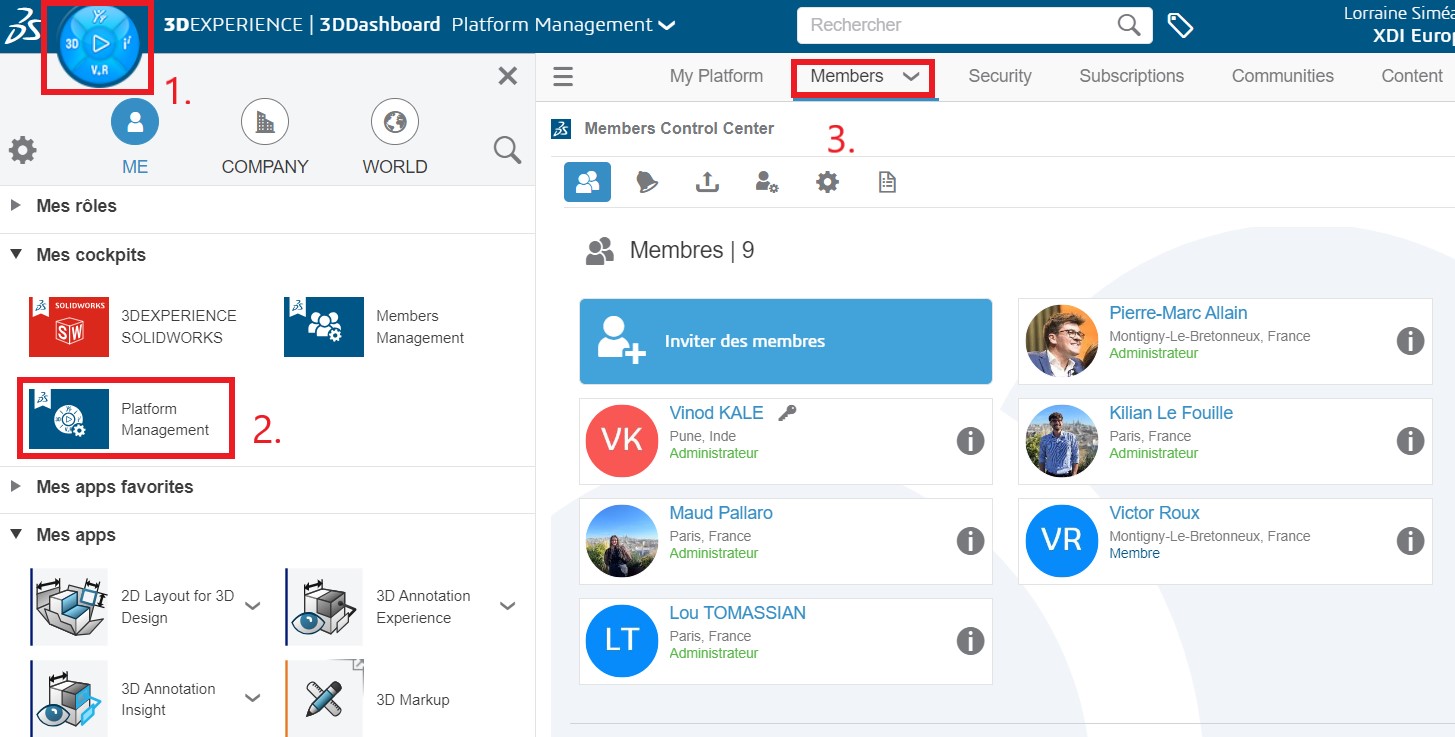Open the report document toolbar icon

[887, 182]
